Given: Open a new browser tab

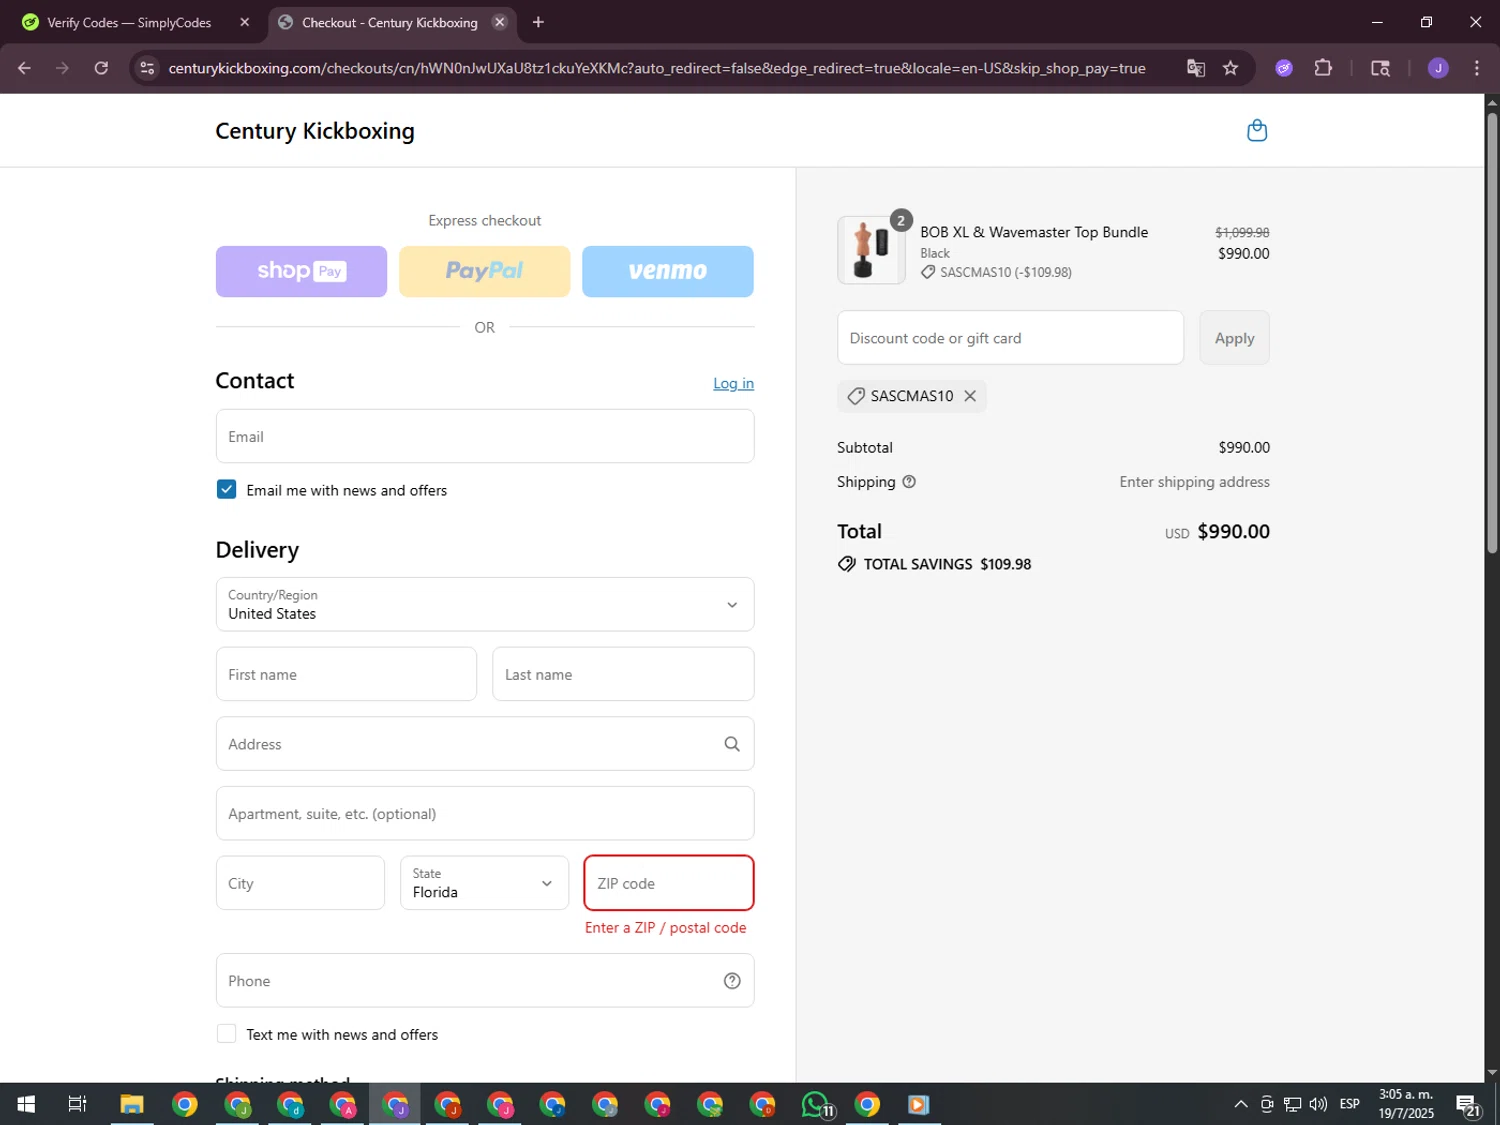Looking at the screenshot, I should coord(538,22).
